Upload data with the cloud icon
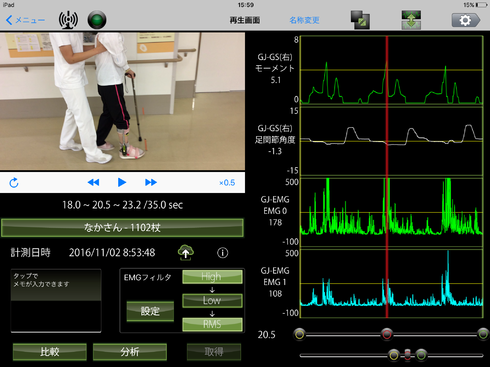The width and height of the screenshot is (490, 367). pos(186,252)
